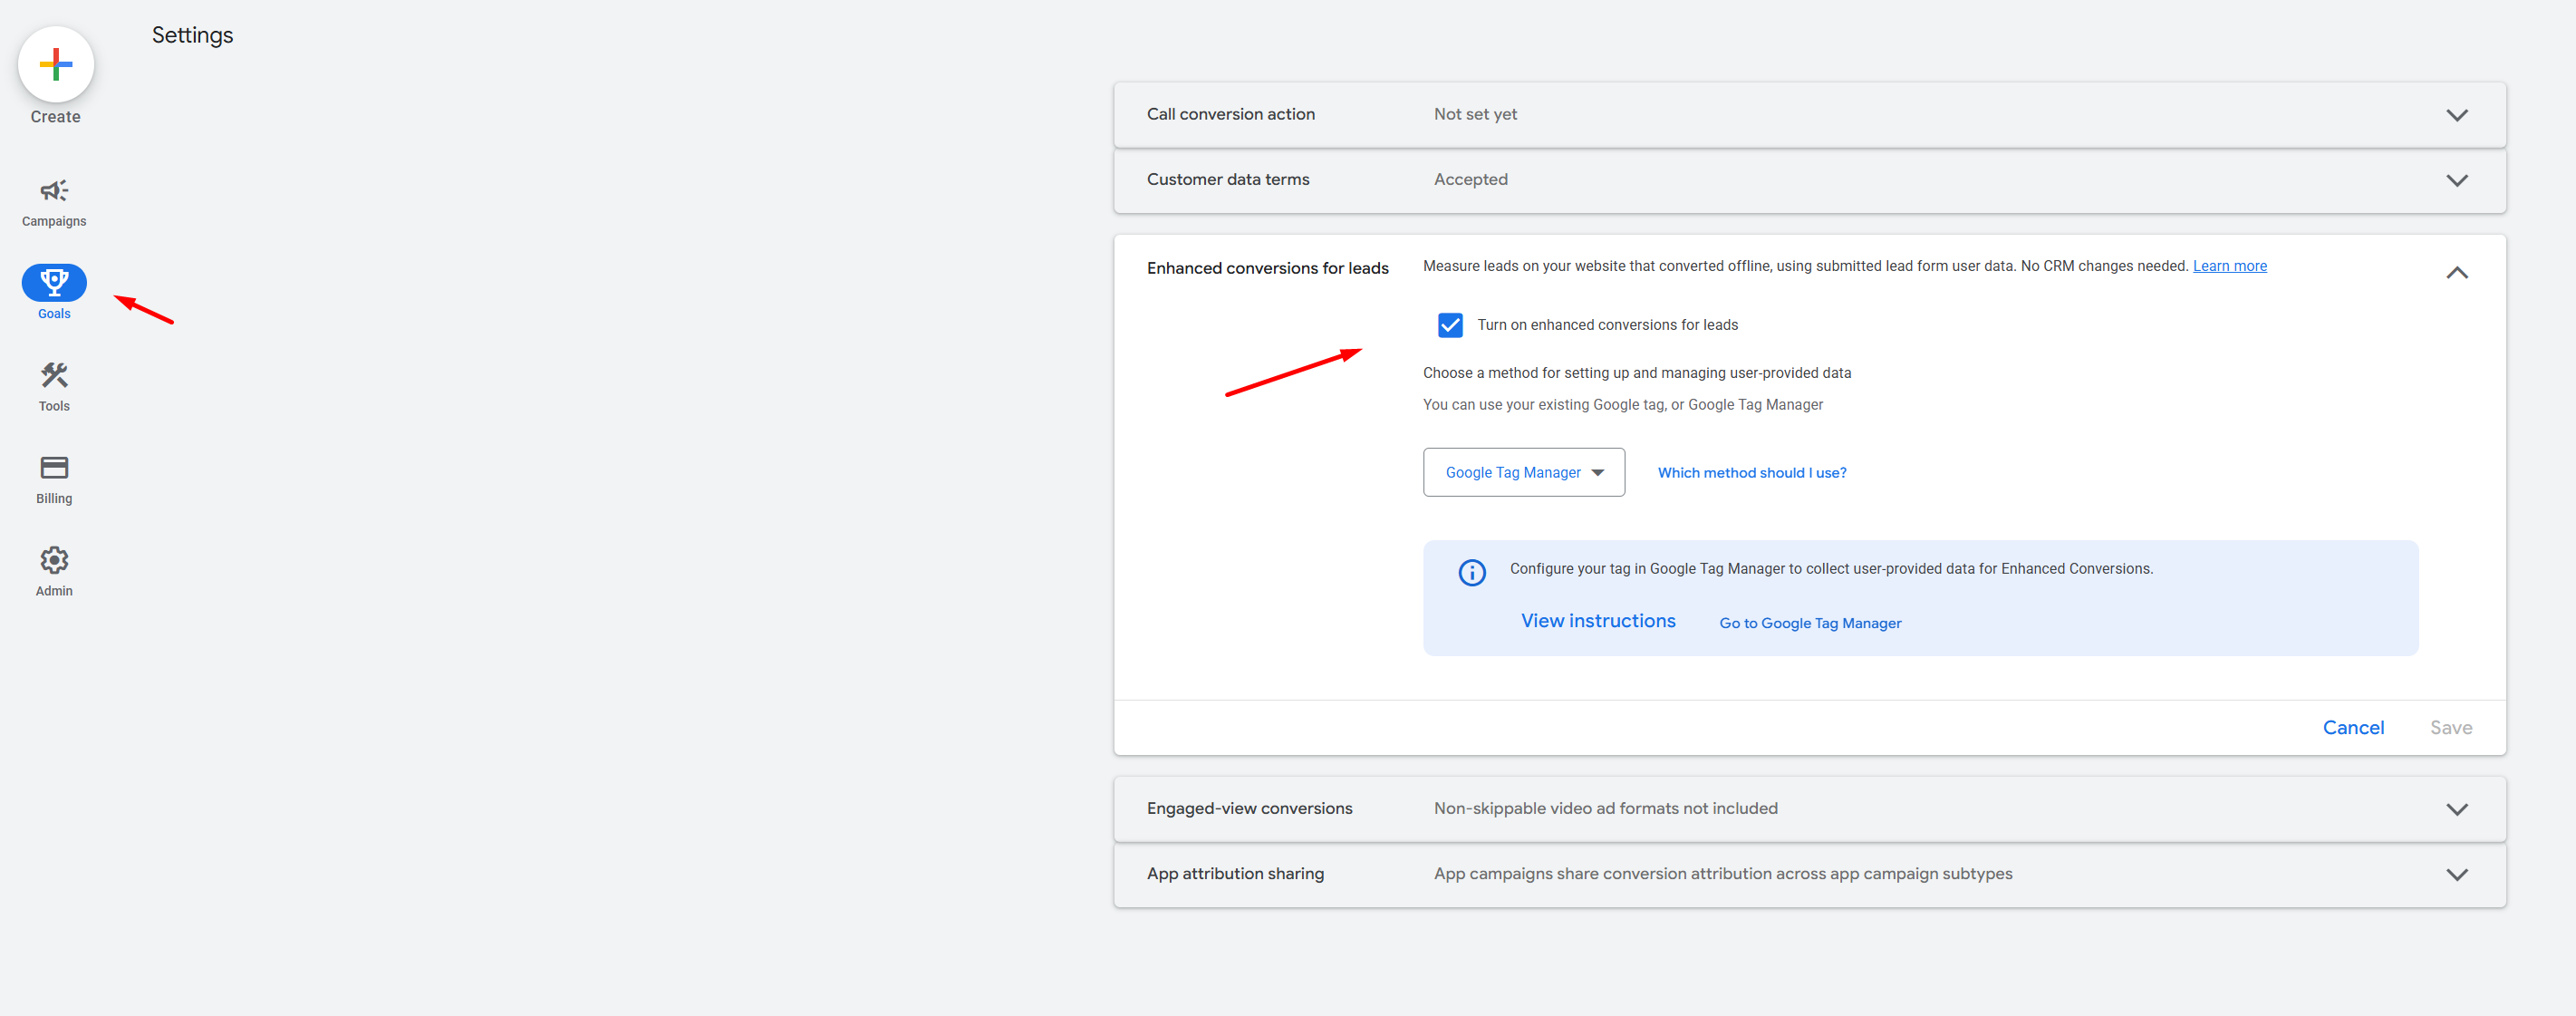Open the Google Tag Manager method dropdown

coord(1523,472)
